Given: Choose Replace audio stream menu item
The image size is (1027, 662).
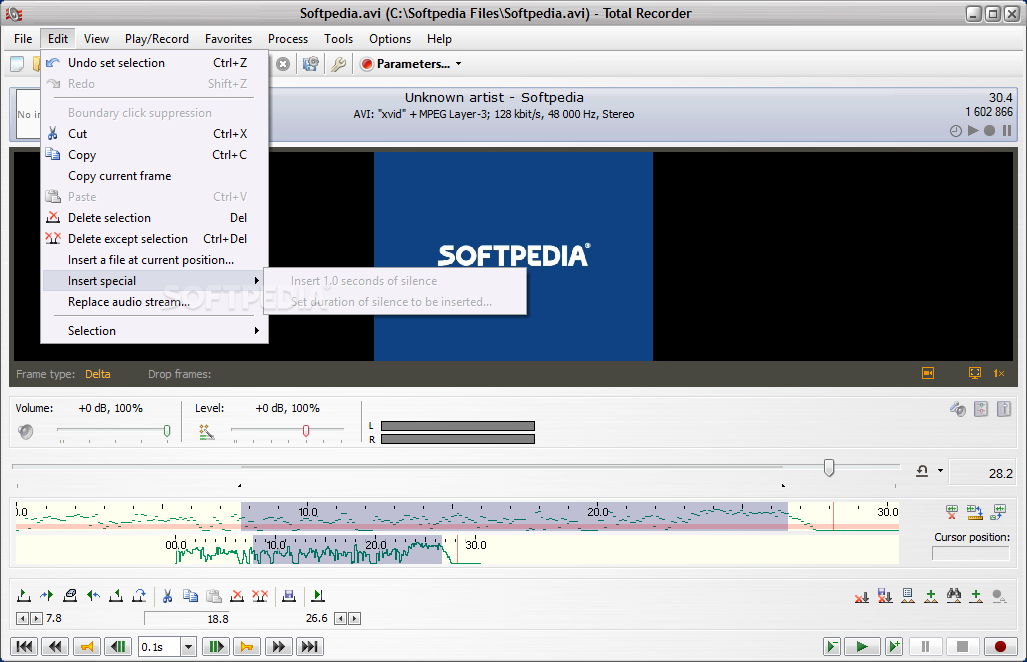Looking at the screenshot, I should [x=155, y=302].
